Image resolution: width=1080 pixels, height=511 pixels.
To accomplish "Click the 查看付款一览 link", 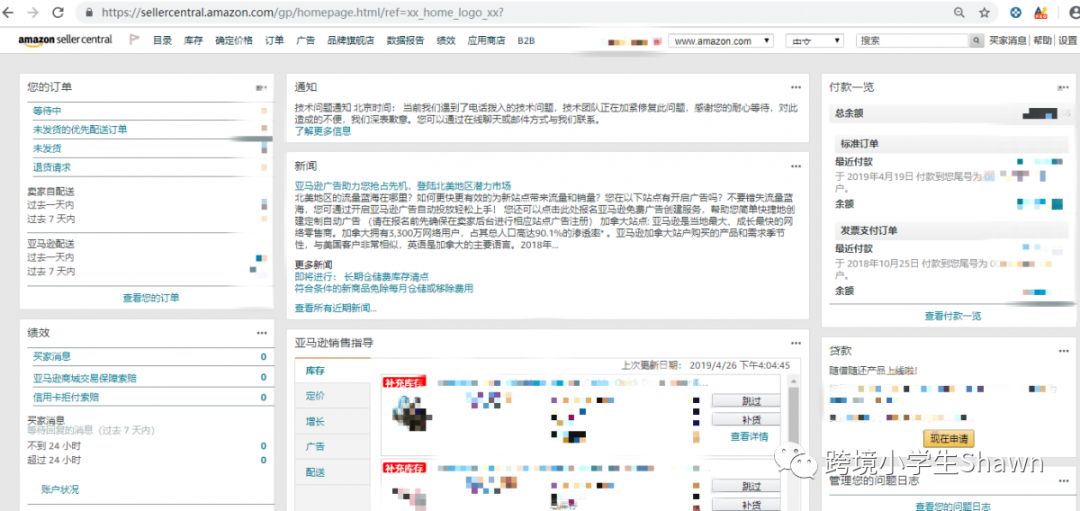I will tap(953, 316).
